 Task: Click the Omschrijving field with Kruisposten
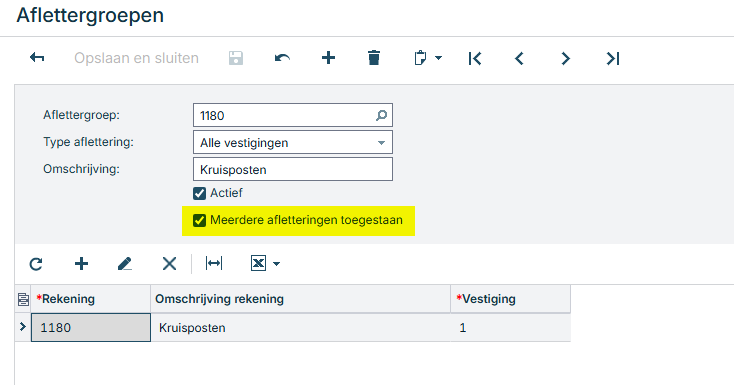[293, 169]
